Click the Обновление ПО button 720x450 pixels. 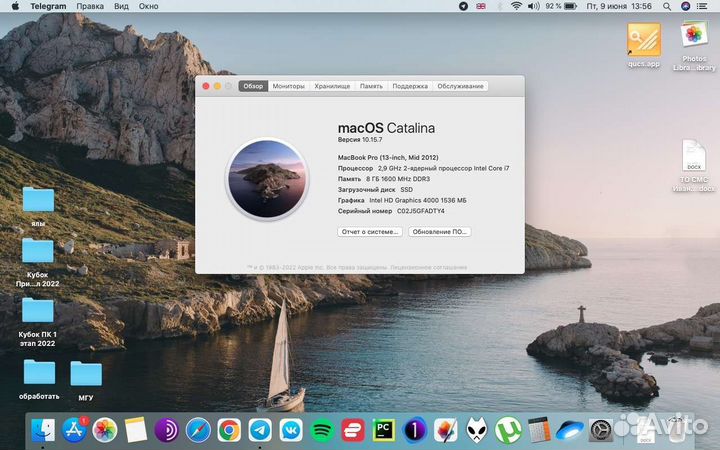439,232
